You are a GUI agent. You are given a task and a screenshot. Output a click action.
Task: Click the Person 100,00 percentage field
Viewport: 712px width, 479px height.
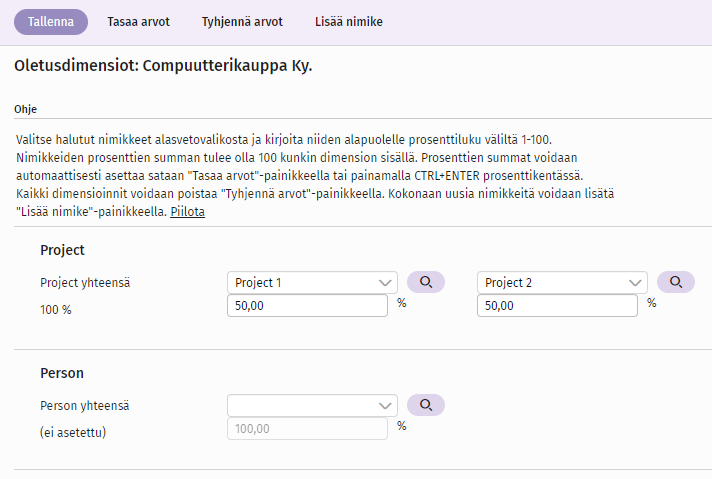coord(307,429)
